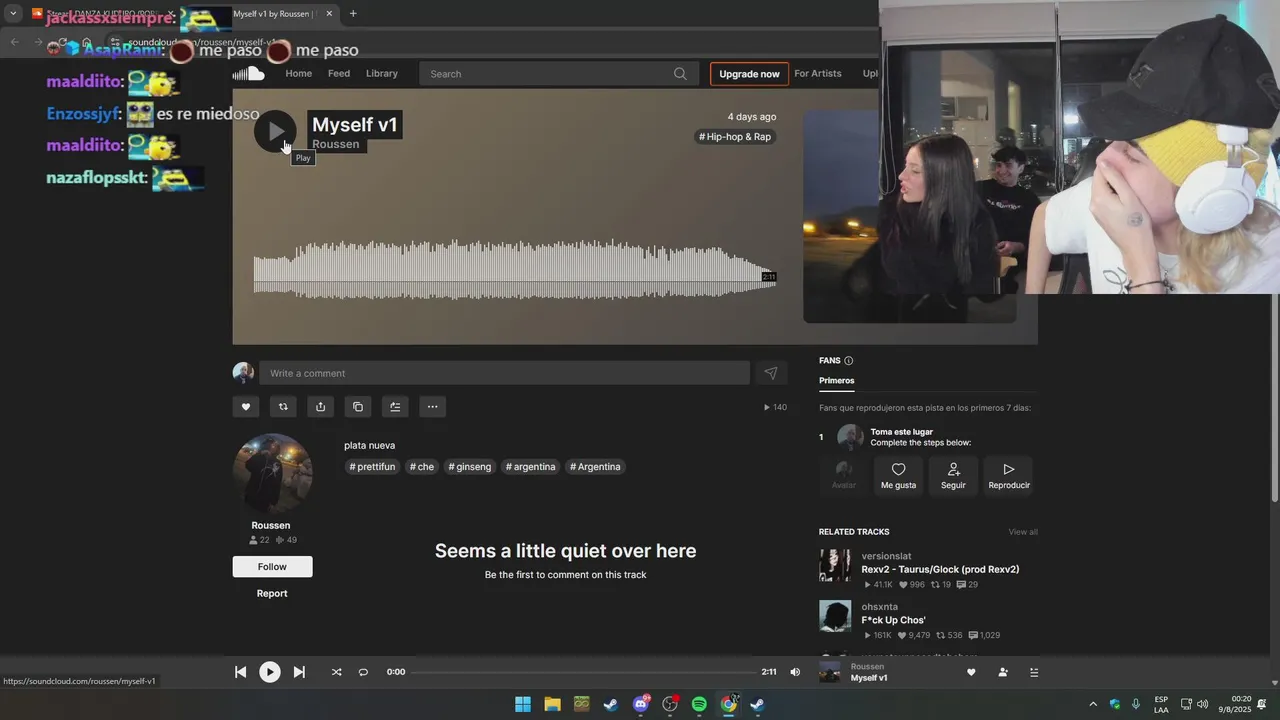This screenshot has width=1280, height=720.
Task: Skip to previous track in player bar
Action: pyautogui.click(x=240, y=672)
